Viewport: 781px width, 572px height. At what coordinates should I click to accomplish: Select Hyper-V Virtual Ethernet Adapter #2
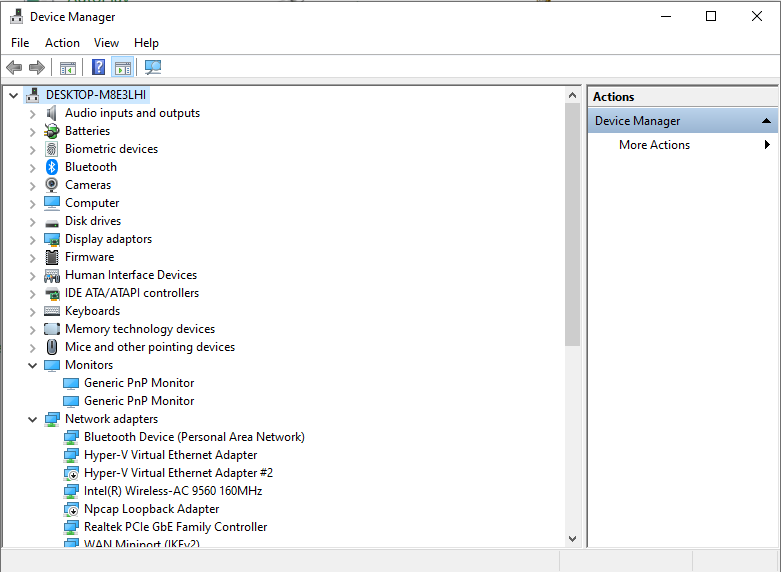coord(178,473)
